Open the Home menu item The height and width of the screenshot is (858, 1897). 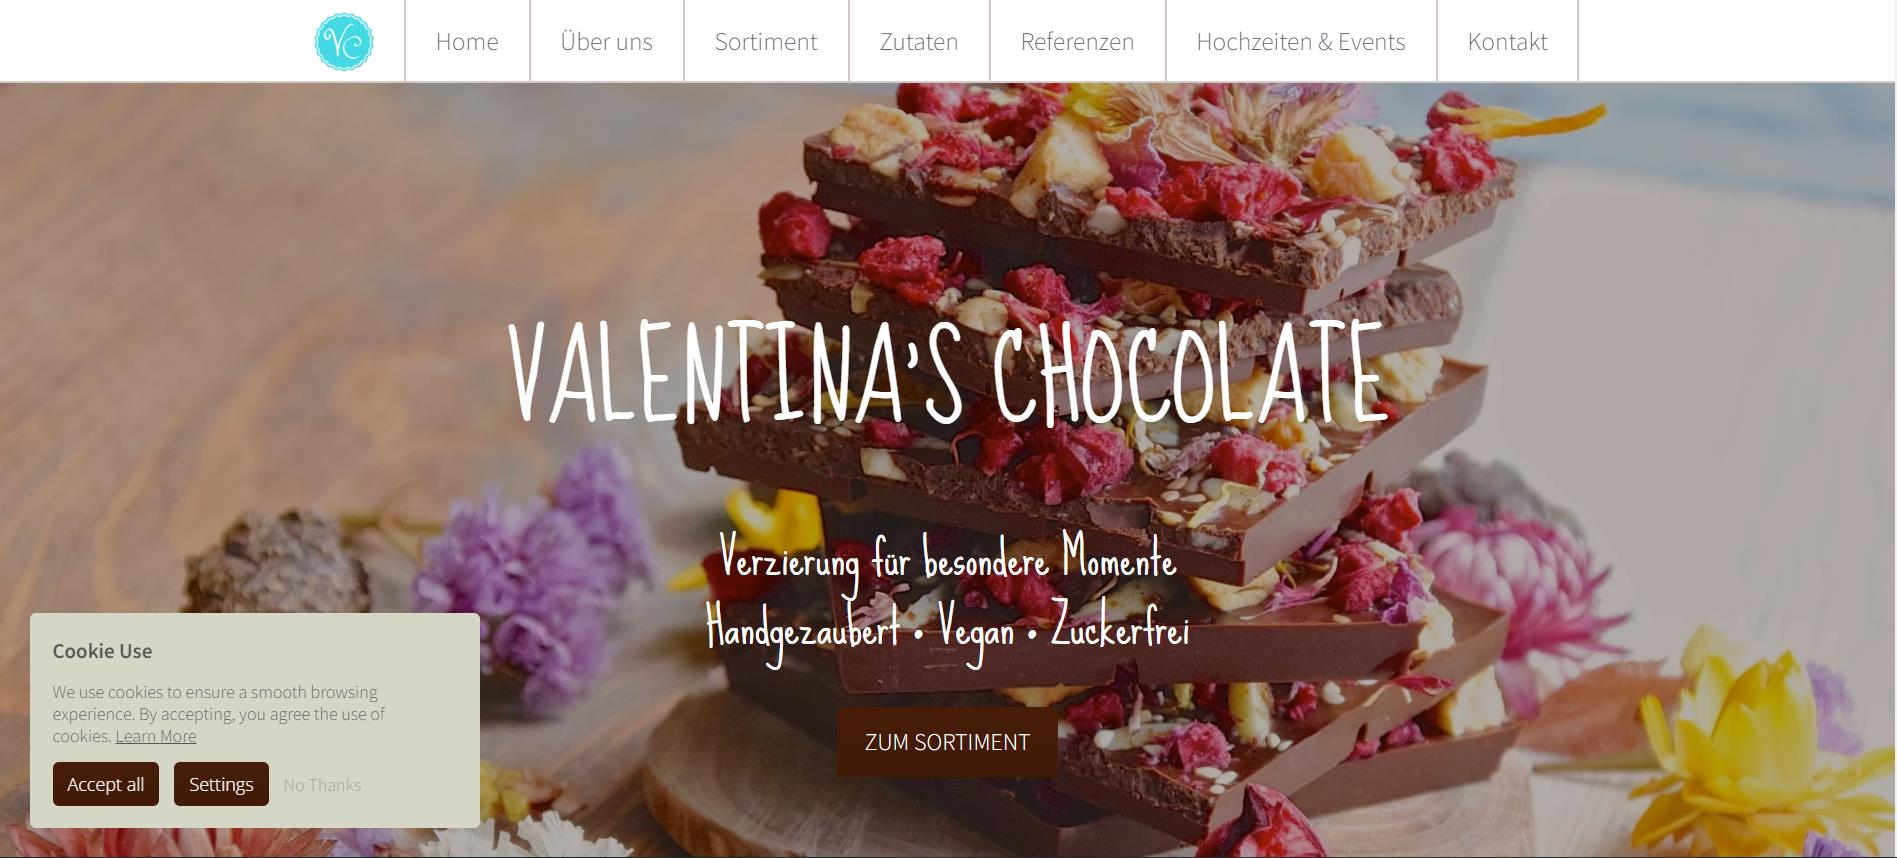(467, 41)
